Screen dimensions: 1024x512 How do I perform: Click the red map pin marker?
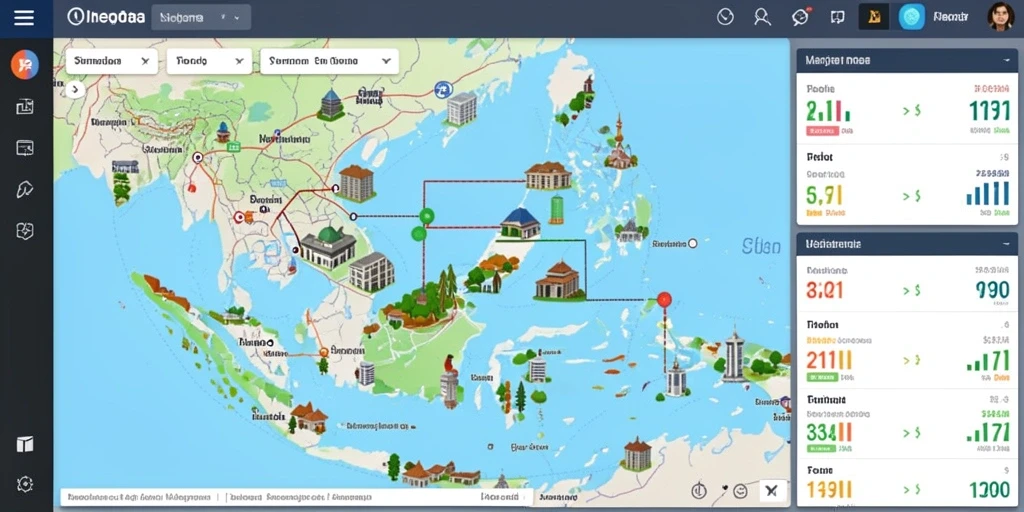(664, 300)
